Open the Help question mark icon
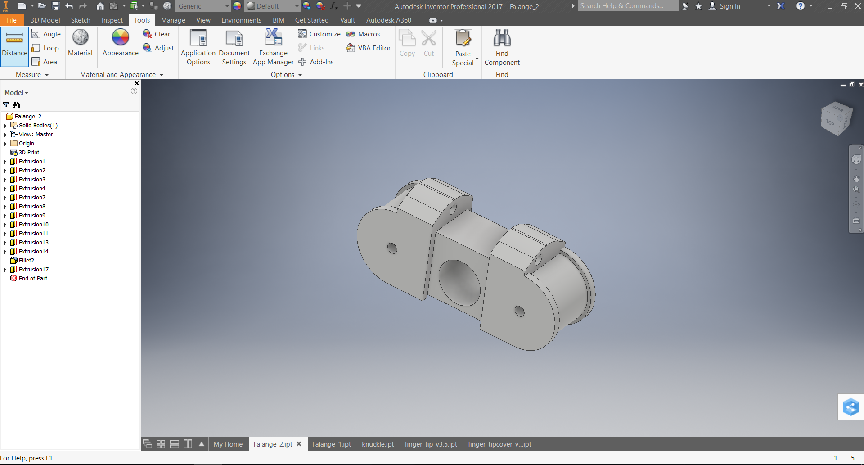This screenshot has width=864, height=465. 800,6
